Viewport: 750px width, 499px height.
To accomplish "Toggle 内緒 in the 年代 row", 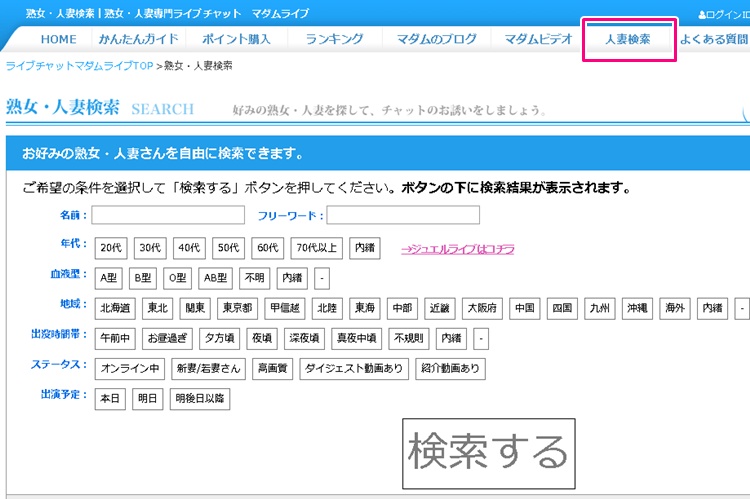I will pyautogui.click(x=365, y=248).
